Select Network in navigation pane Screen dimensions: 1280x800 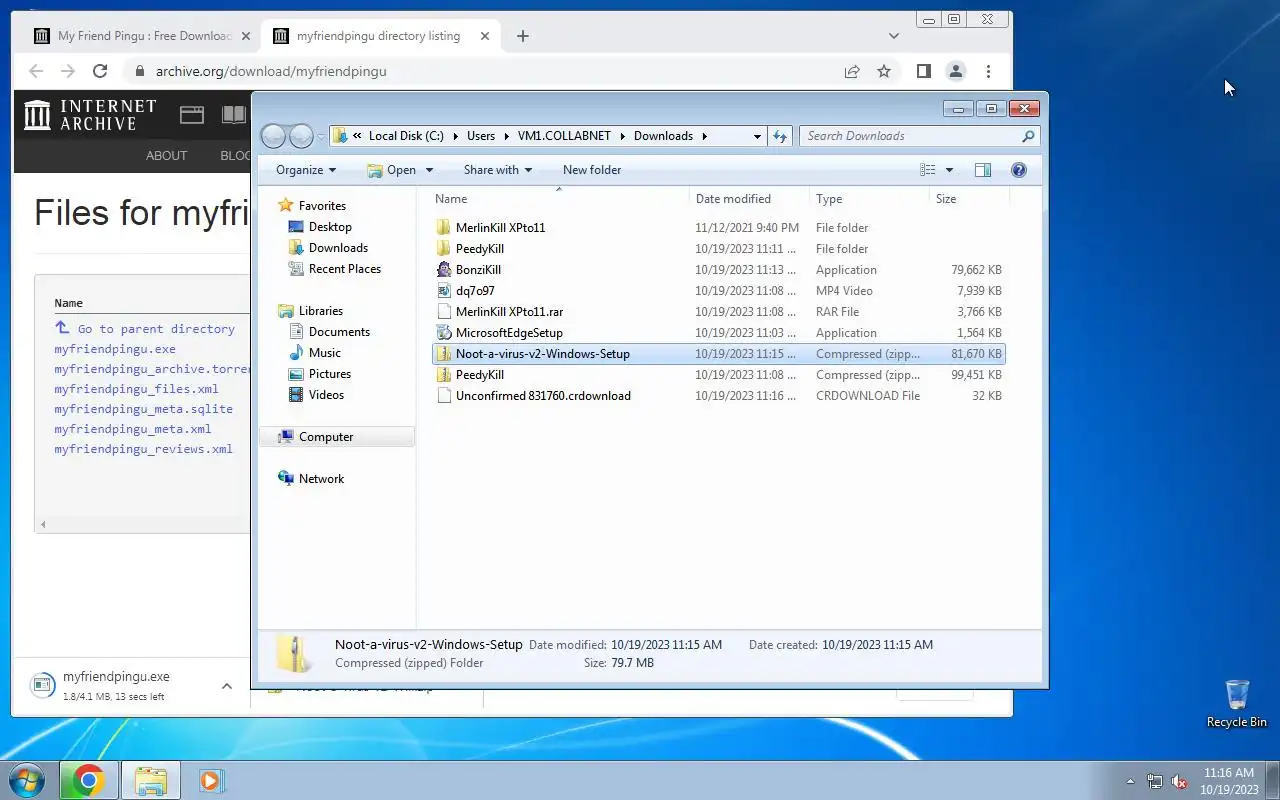coord(321,479)
